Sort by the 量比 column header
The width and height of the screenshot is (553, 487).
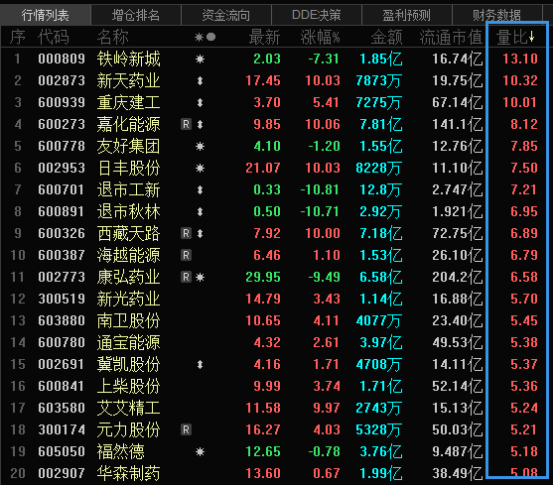515,37
